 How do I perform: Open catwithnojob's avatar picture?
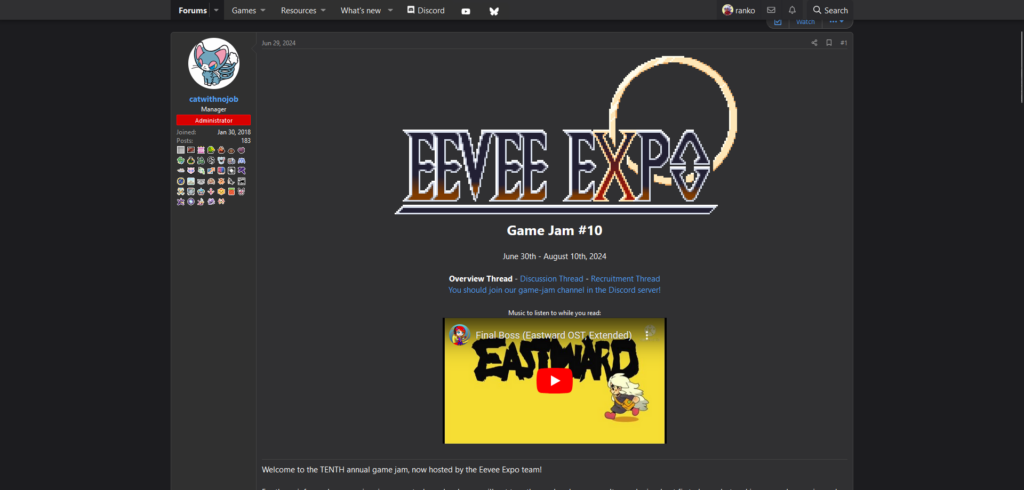click(214, 63)
